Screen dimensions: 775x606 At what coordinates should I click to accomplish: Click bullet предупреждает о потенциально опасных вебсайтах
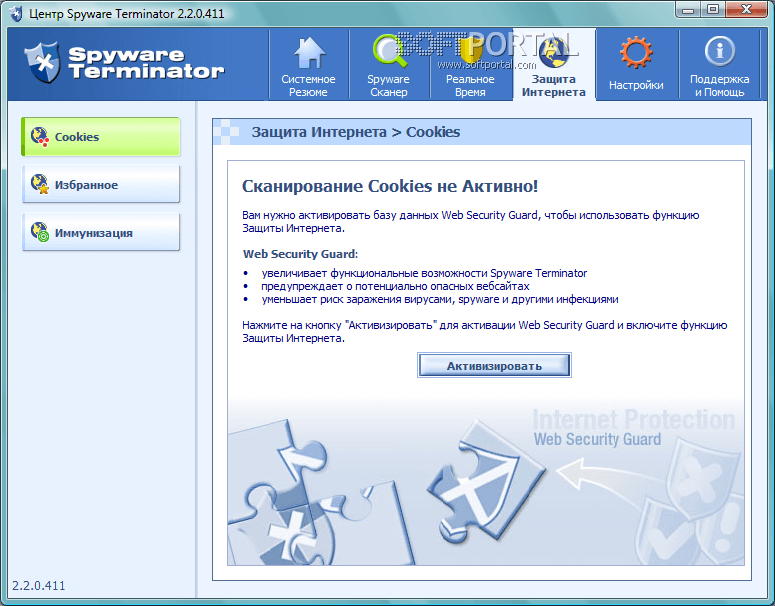coord(395,286)
